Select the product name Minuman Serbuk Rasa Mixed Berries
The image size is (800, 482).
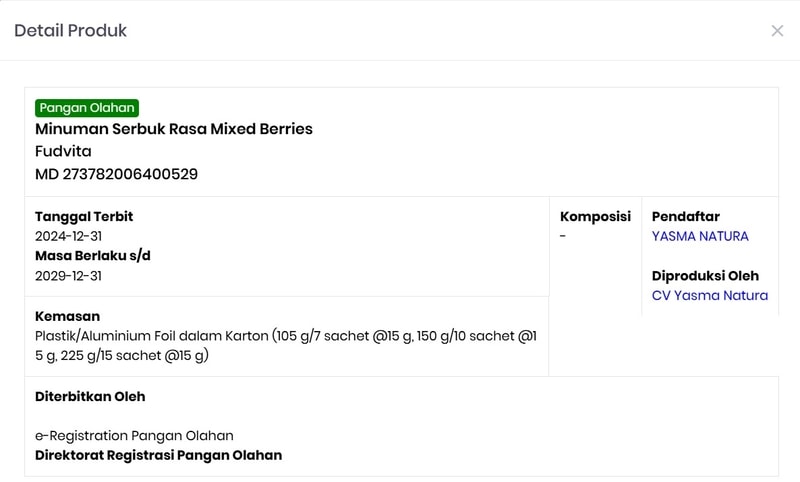[x=174, y=129]
